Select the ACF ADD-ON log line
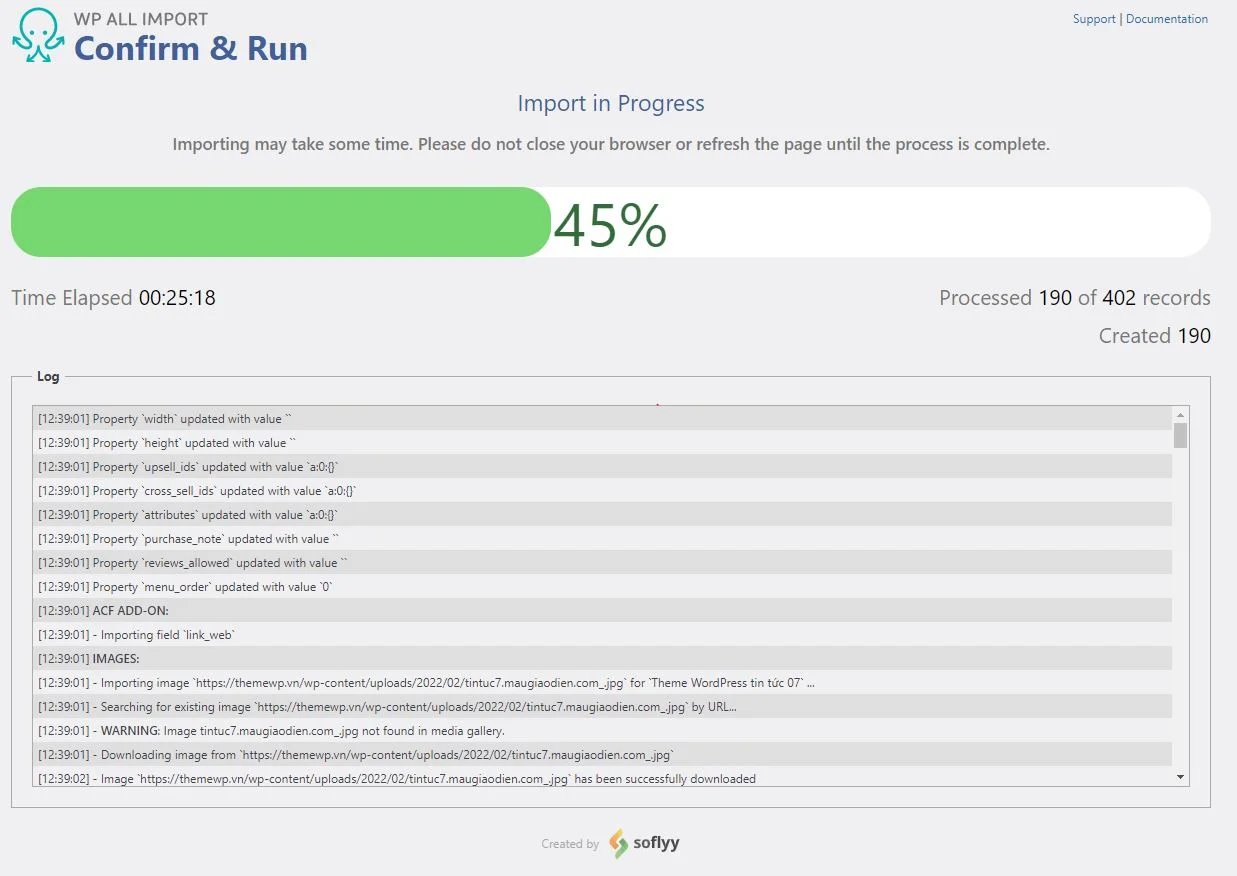Screen dimensions: 1237x876 602,611
